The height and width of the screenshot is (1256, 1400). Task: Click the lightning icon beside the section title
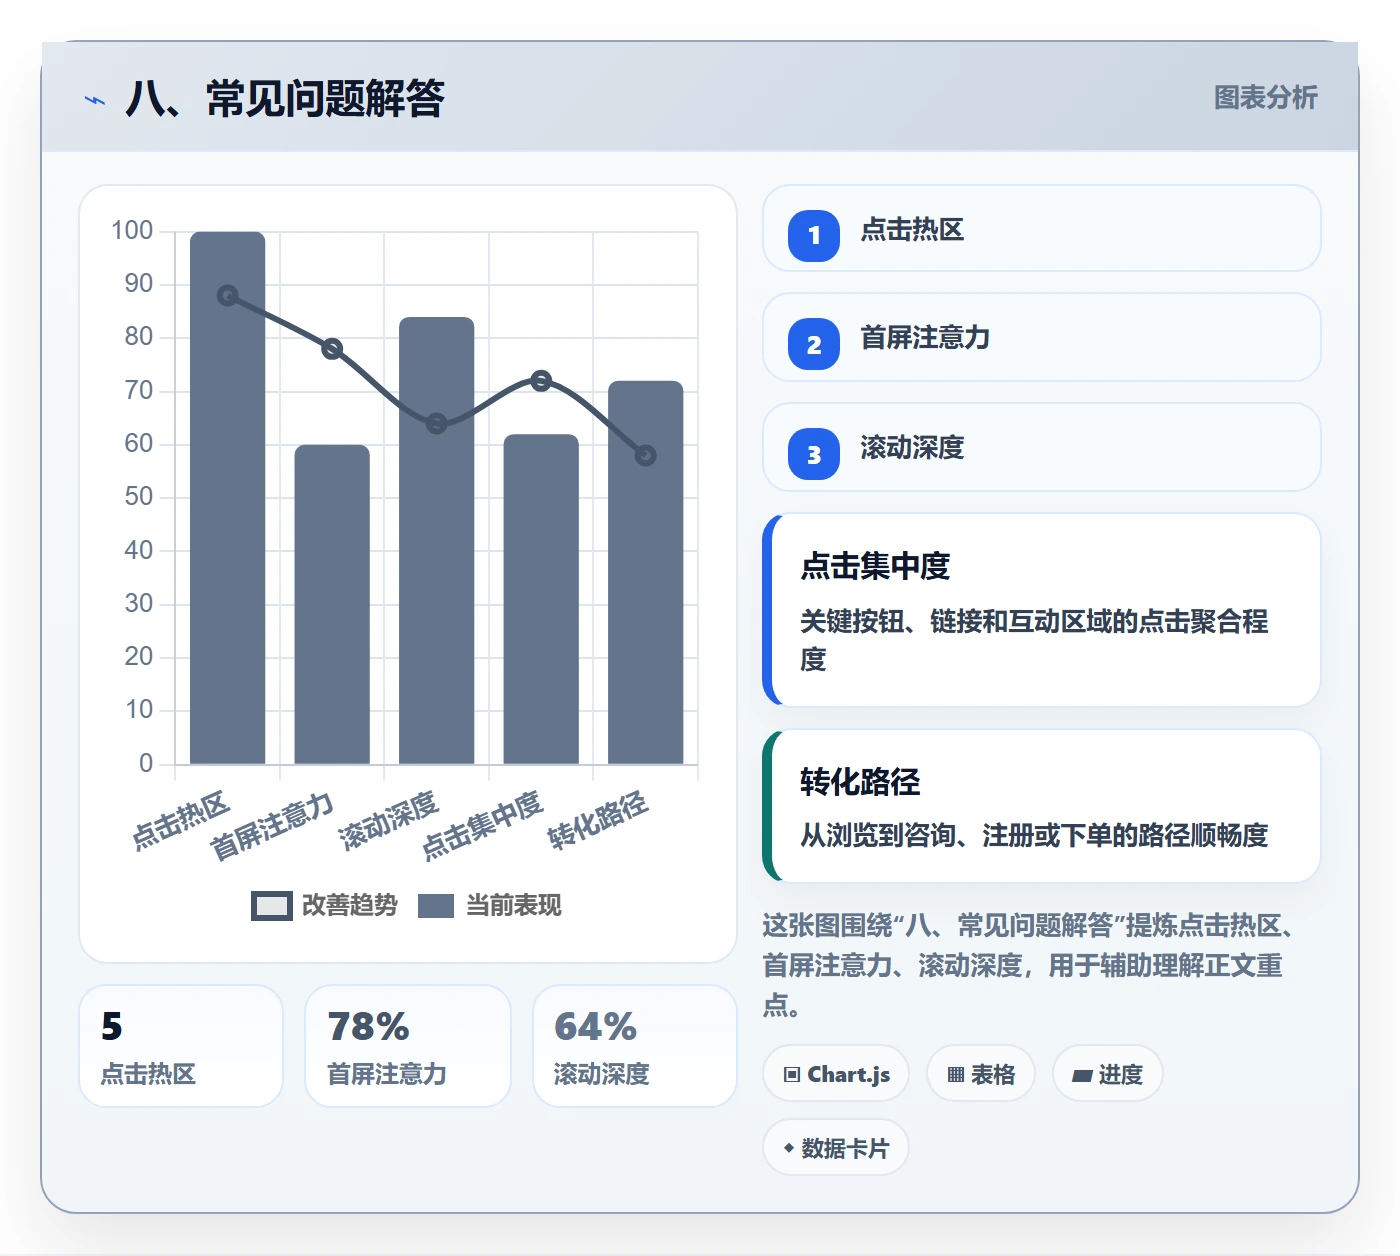[x=95, y=100]
